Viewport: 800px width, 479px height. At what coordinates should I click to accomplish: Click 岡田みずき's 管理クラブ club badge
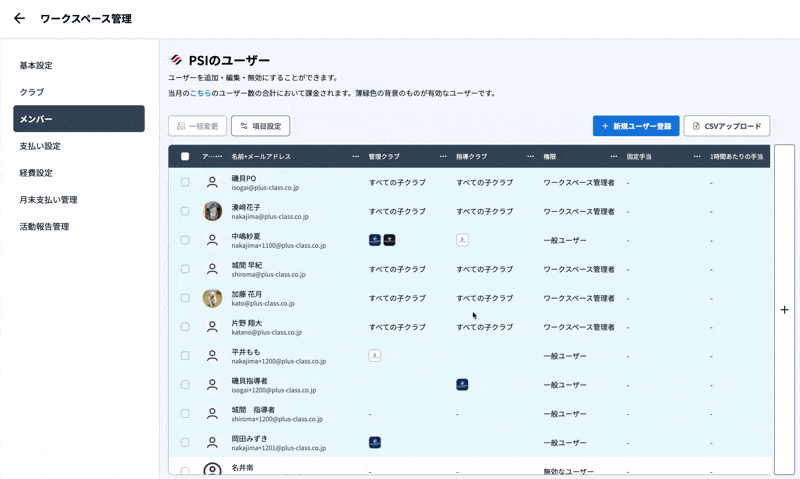pyautogui.click(x=375, y=442)
